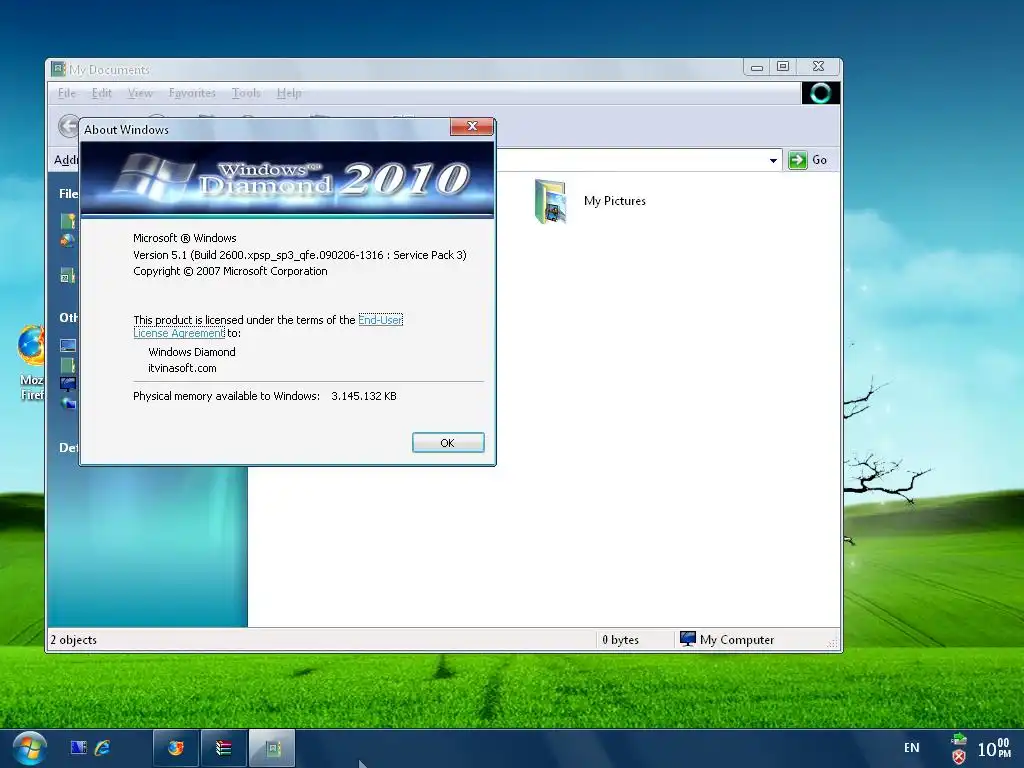
Task: Minimize the My Documents window
Action: [757, 67]
